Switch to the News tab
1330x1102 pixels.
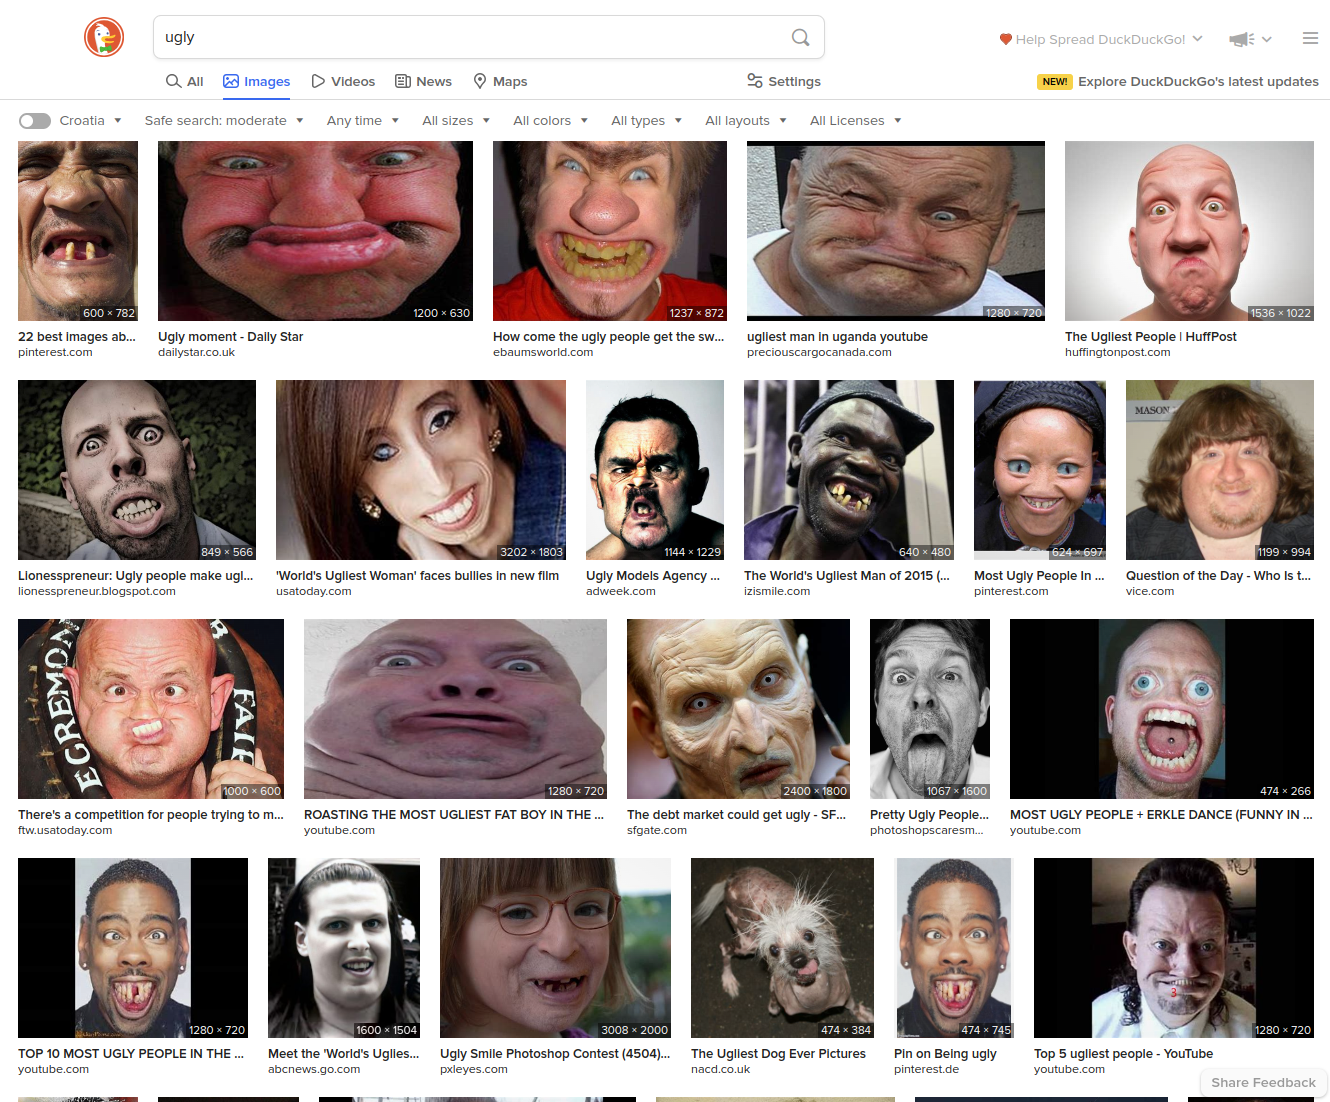click(423, 82)
